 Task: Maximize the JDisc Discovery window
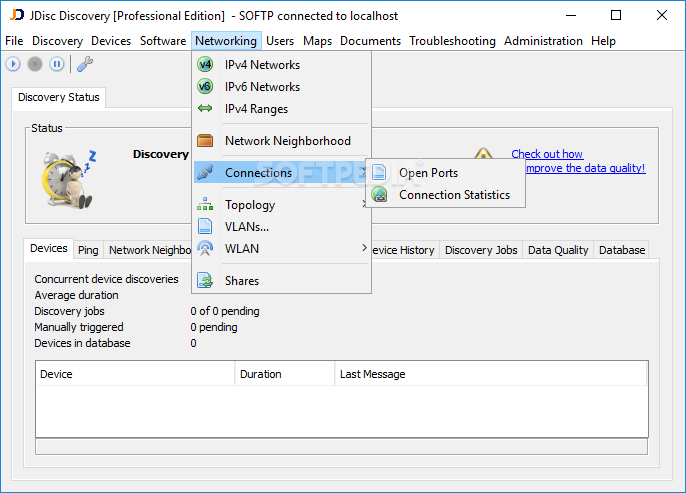point(616,15)
